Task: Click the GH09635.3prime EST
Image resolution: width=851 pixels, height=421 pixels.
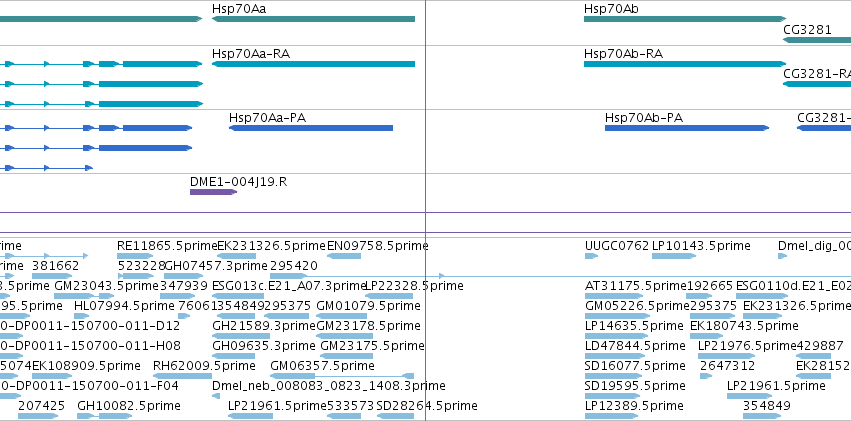Action: click(233, 356)
